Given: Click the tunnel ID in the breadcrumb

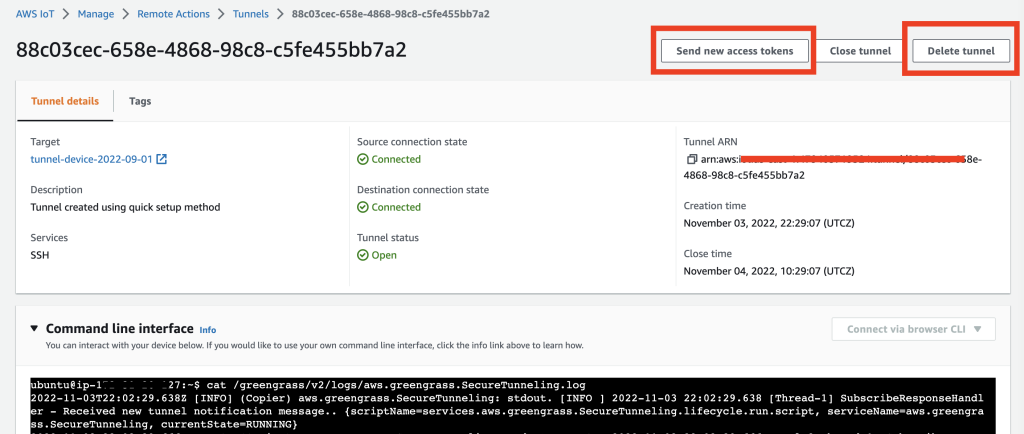Looking at the screenshot, I should click(390, 14).
